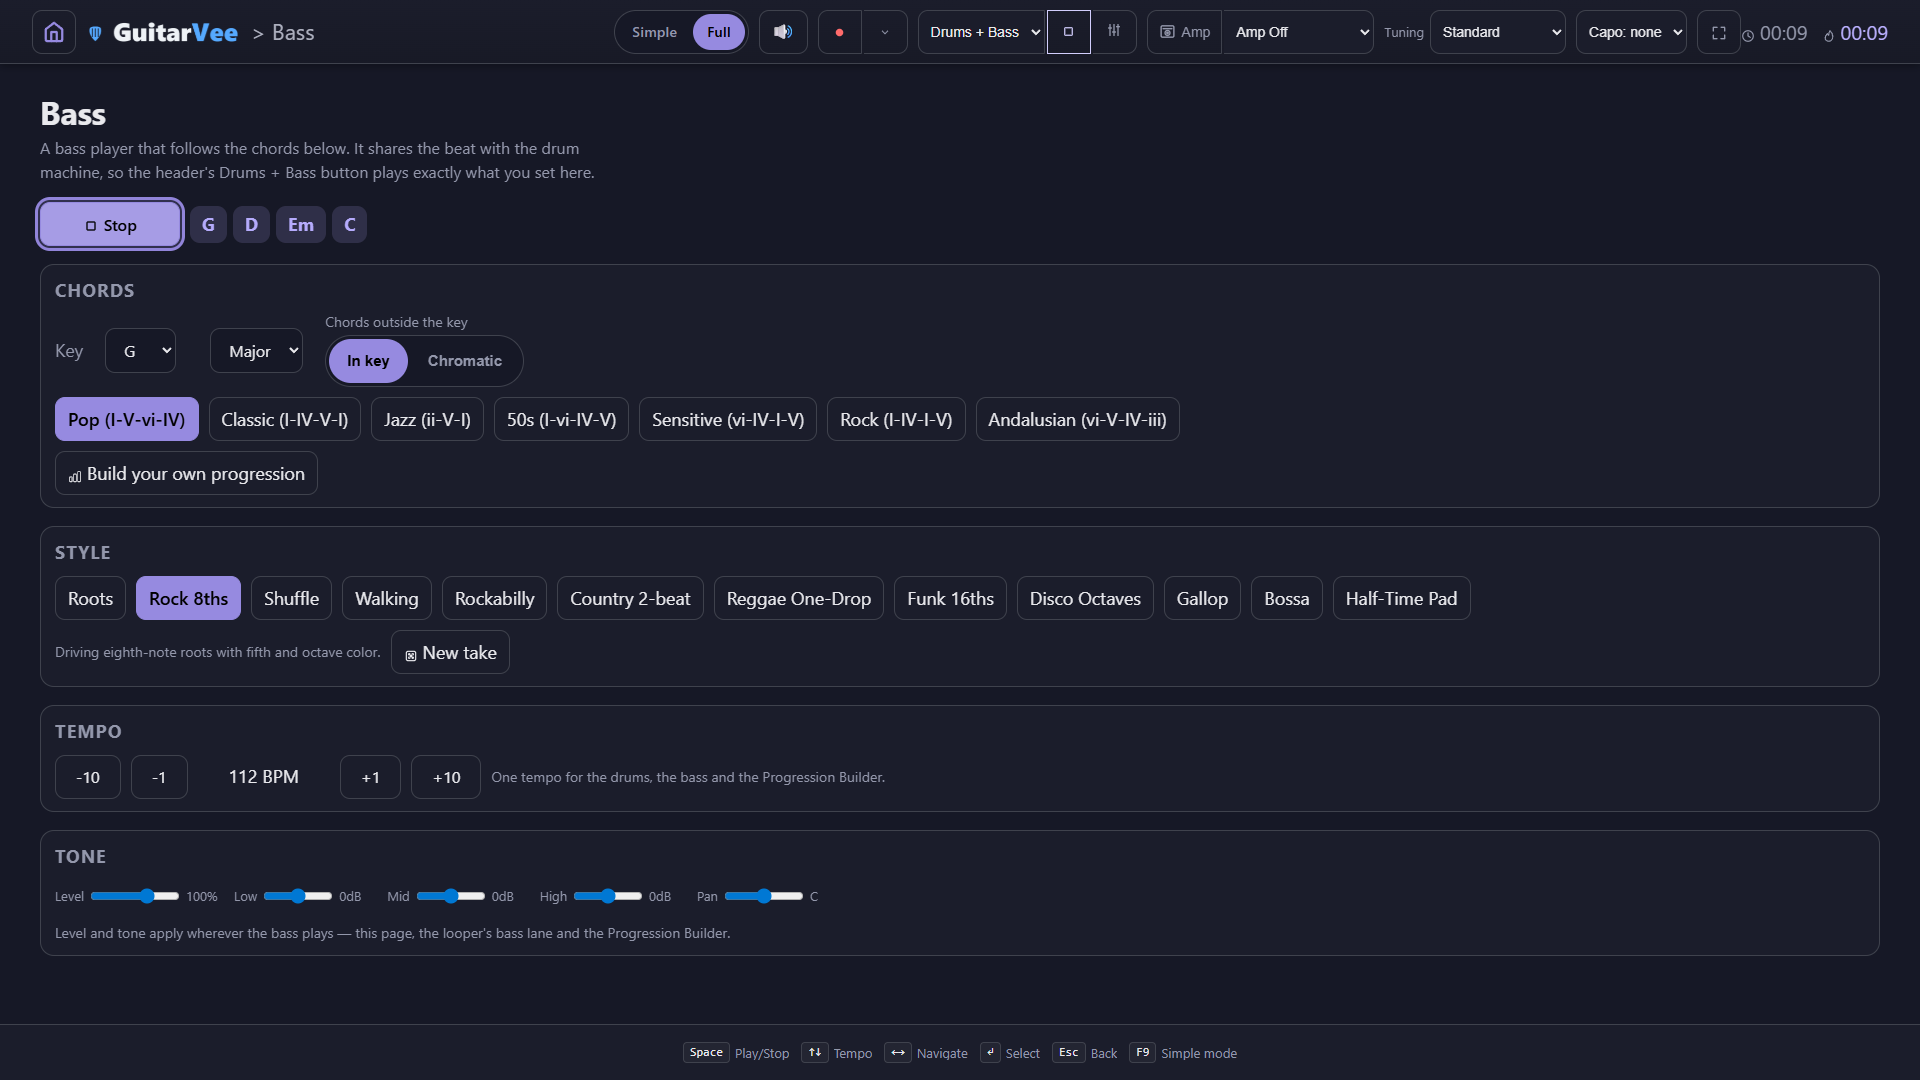
Task: Decrease tempo by 10 BPM
Action: pos(88,778)
